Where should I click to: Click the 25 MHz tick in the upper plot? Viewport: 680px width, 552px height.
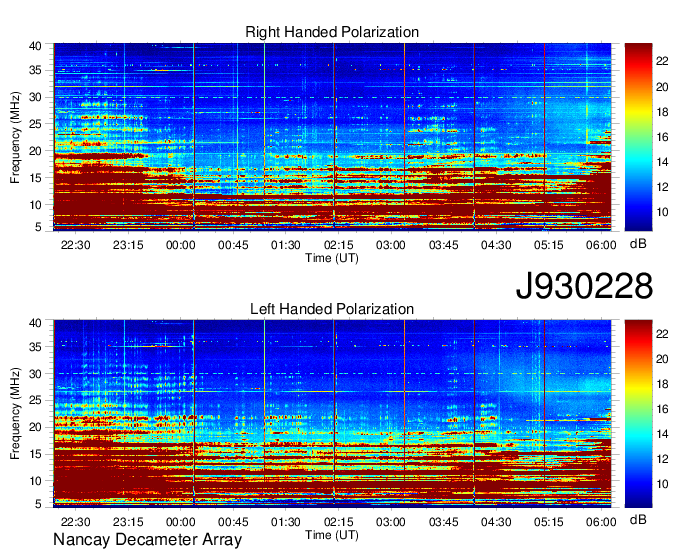pyautogui.click(x=35, y=124)
